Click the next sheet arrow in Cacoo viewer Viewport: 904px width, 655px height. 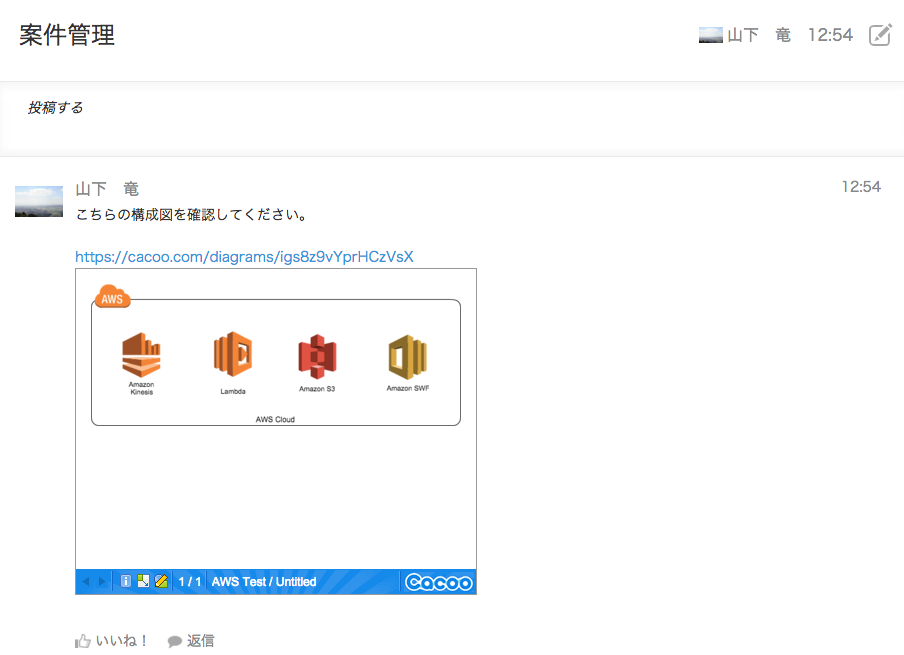102,581
